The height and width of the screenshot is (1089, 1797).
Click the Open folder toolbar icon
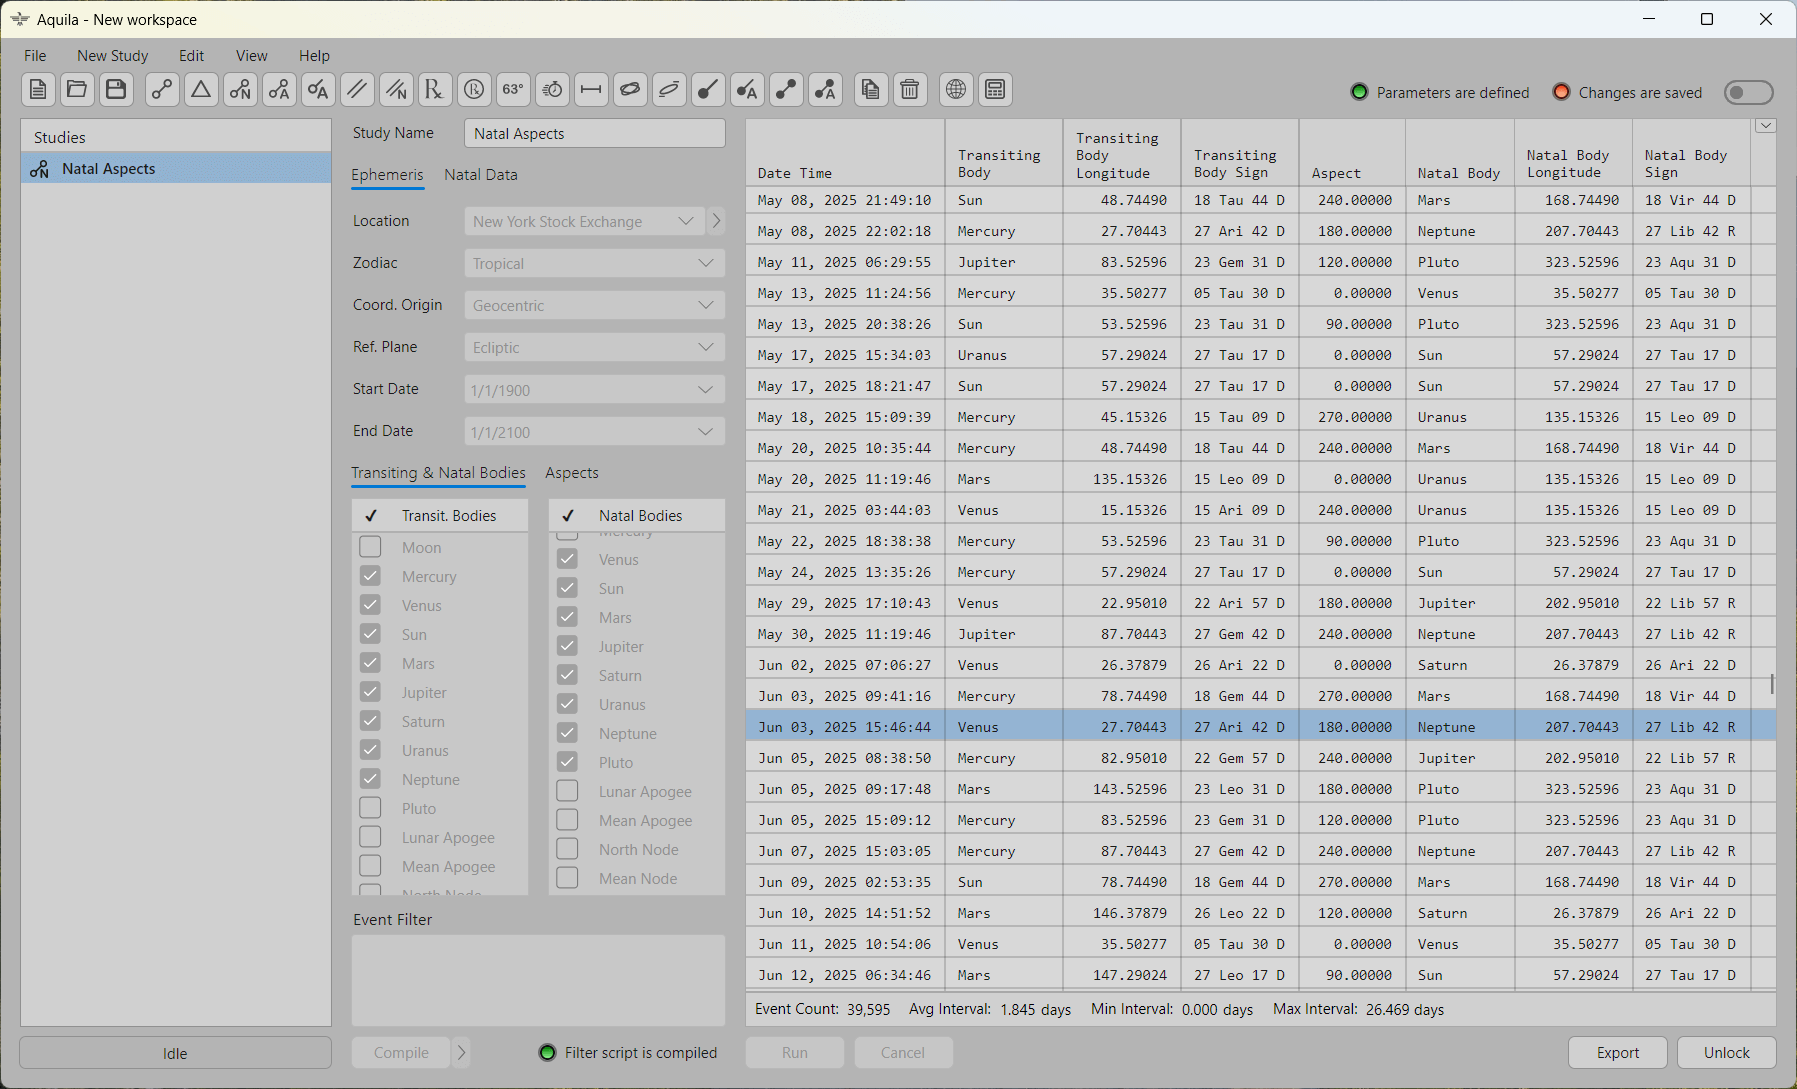[77, 90]
